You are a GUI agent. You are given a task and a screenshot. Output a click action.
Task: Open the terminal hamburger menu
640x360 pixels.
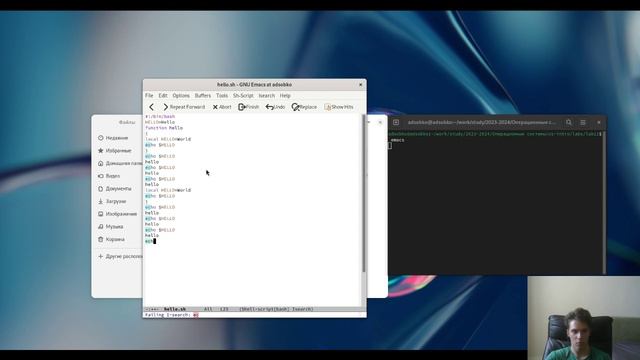coord(583,122)
